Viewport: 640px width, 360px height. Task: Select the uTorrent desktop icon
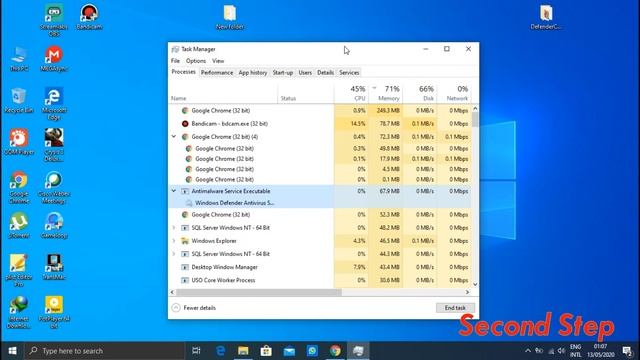pyautogui.click(x=19, y=225)
